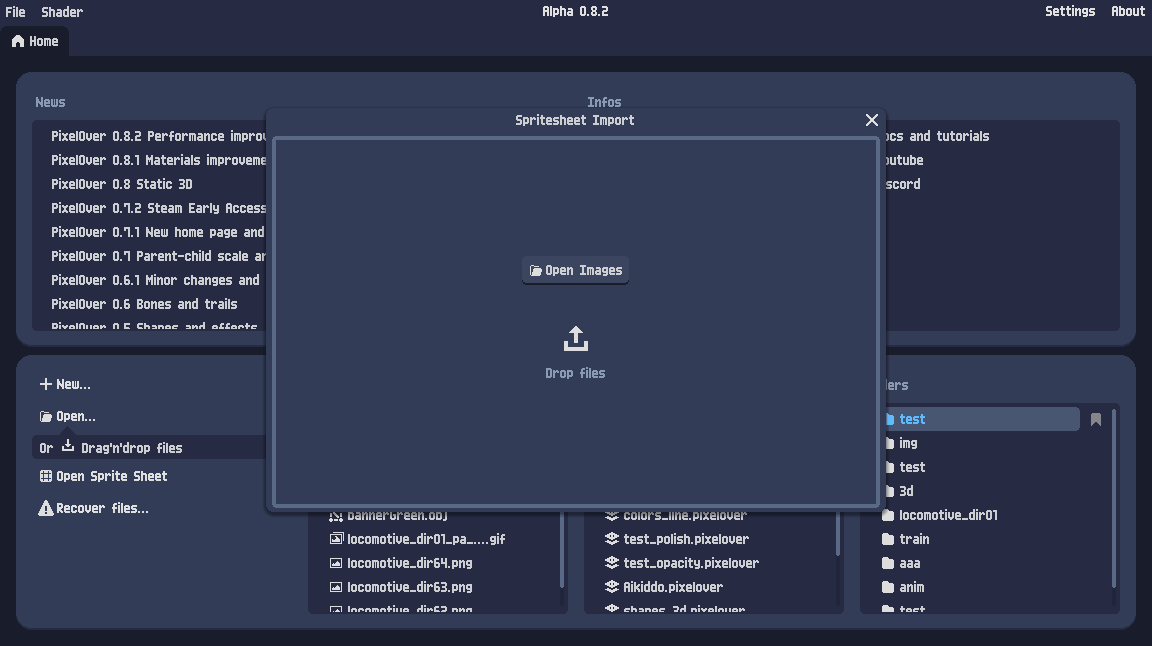This screenshot has width=1152, height=646.
Task: Toggle the bookmark icon beside test folder
Action: [x=1095, y=419]
